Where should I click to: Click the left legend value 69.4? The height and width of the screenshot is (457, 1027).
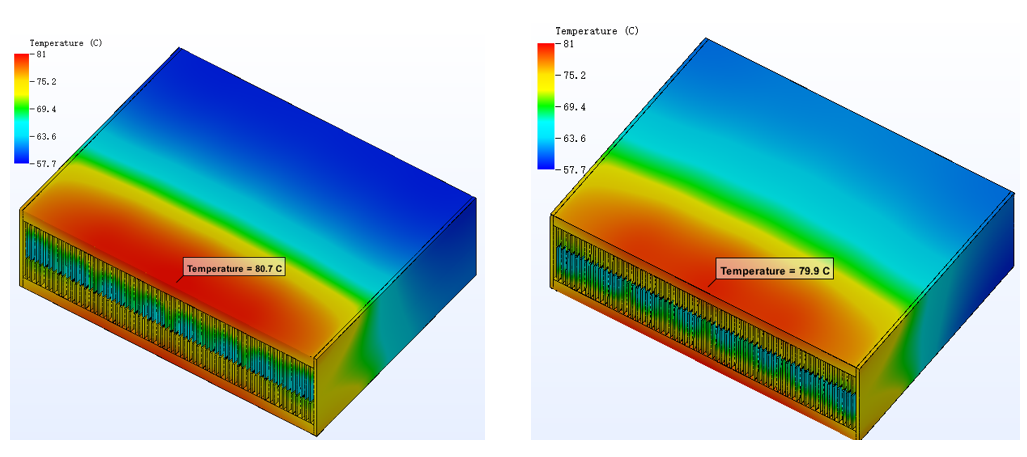(46, 109)
